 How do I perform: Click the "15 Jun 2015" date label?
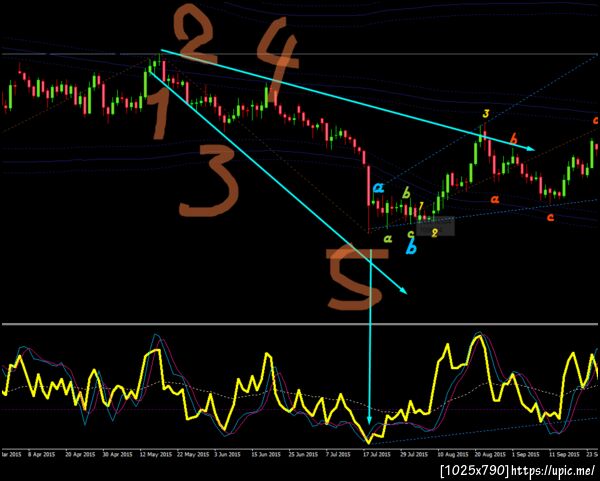click(x=266, y=455)
